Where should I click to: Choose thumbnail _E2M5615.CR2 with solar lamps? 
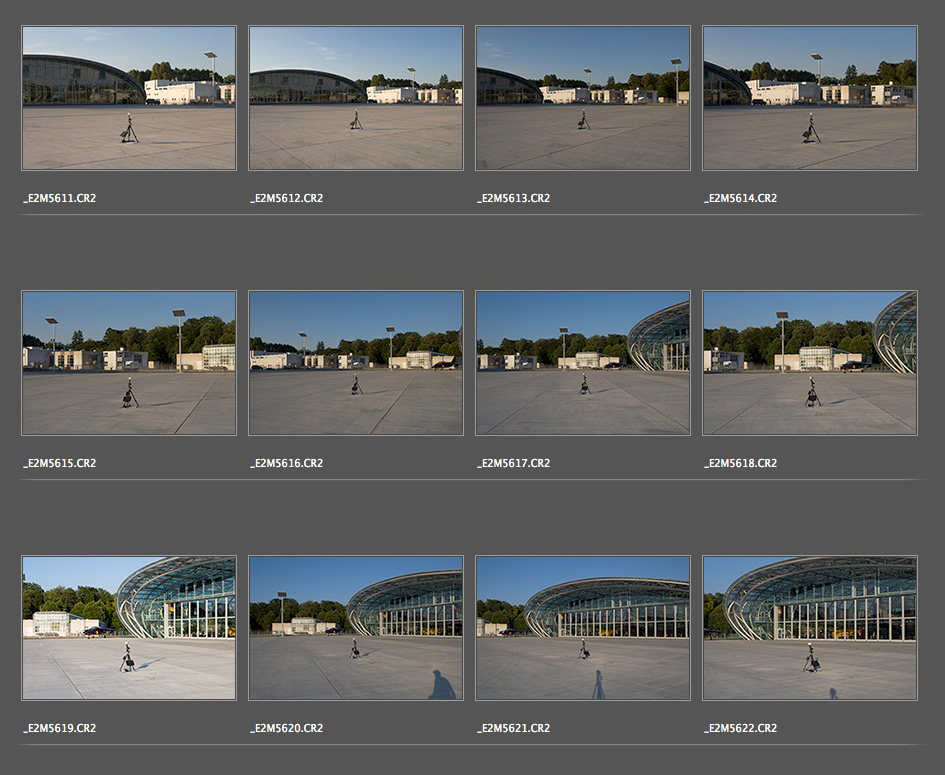click(129, 363)
